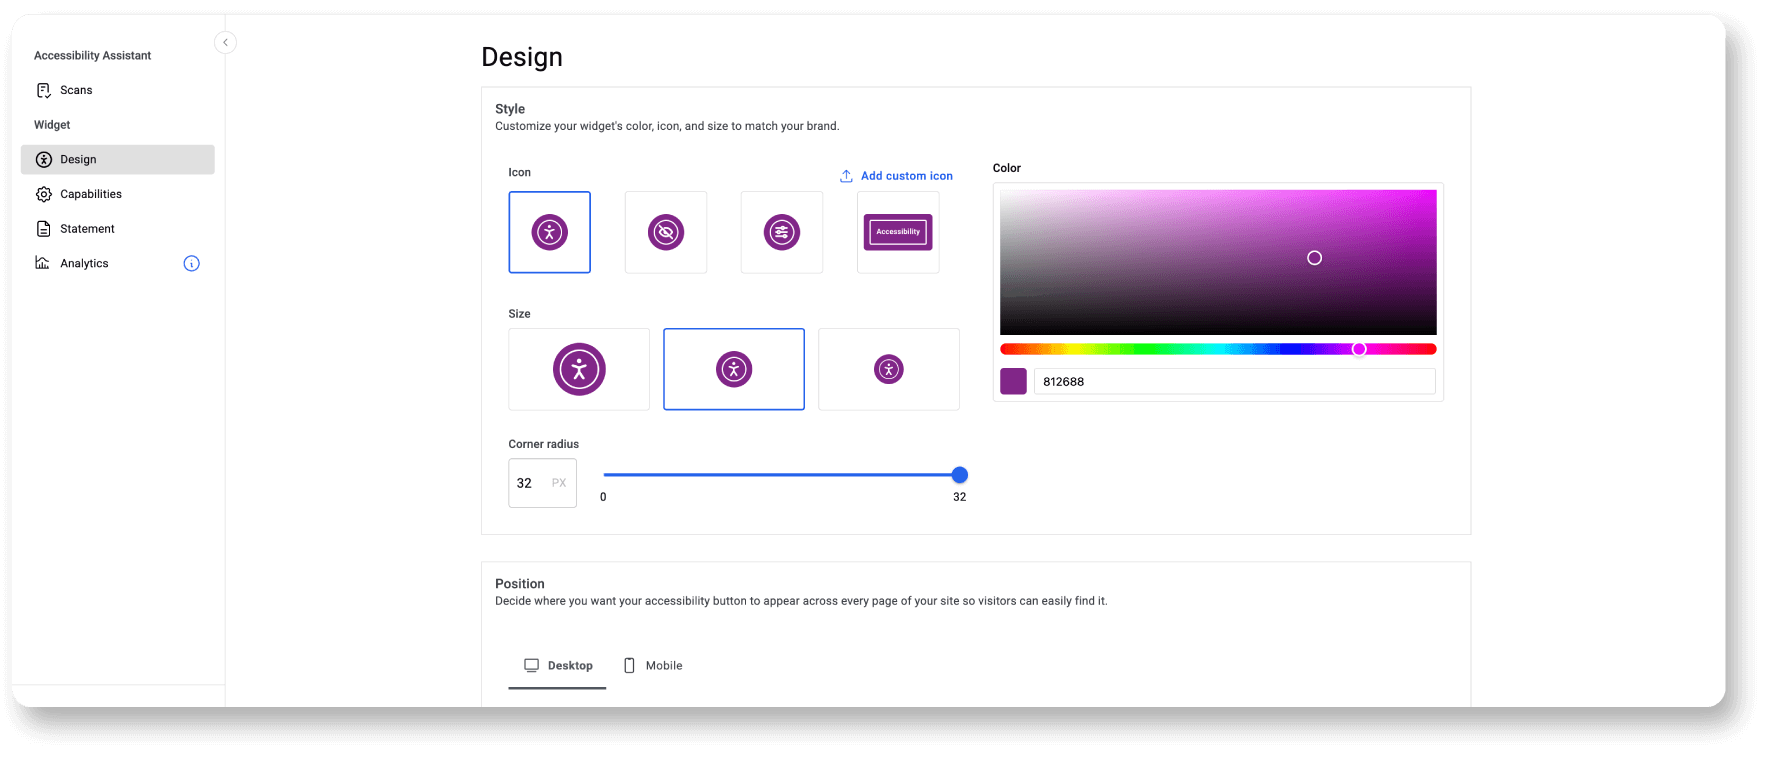Open the Analytics page from the sidebar
The image size is (1777, 773).
coord(84,264)
